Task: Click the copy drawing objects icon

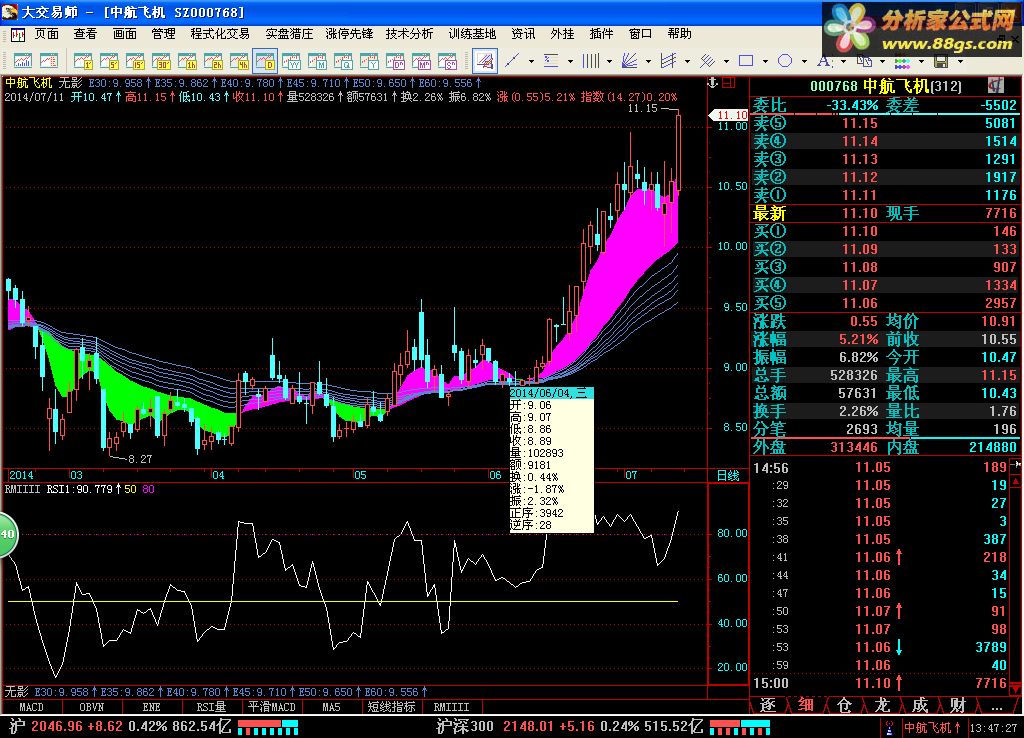Action: click(863, 61)
